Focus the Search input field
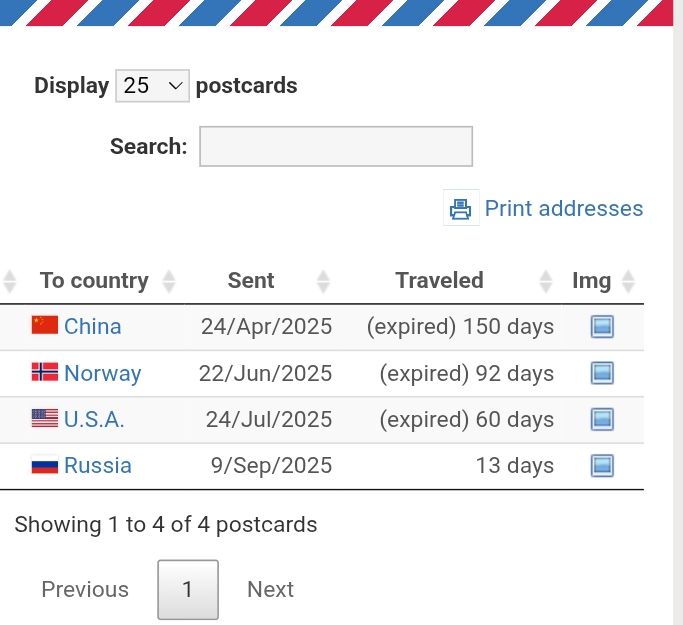683x625 pixels. pyautogui.click(x=336, y=146)
